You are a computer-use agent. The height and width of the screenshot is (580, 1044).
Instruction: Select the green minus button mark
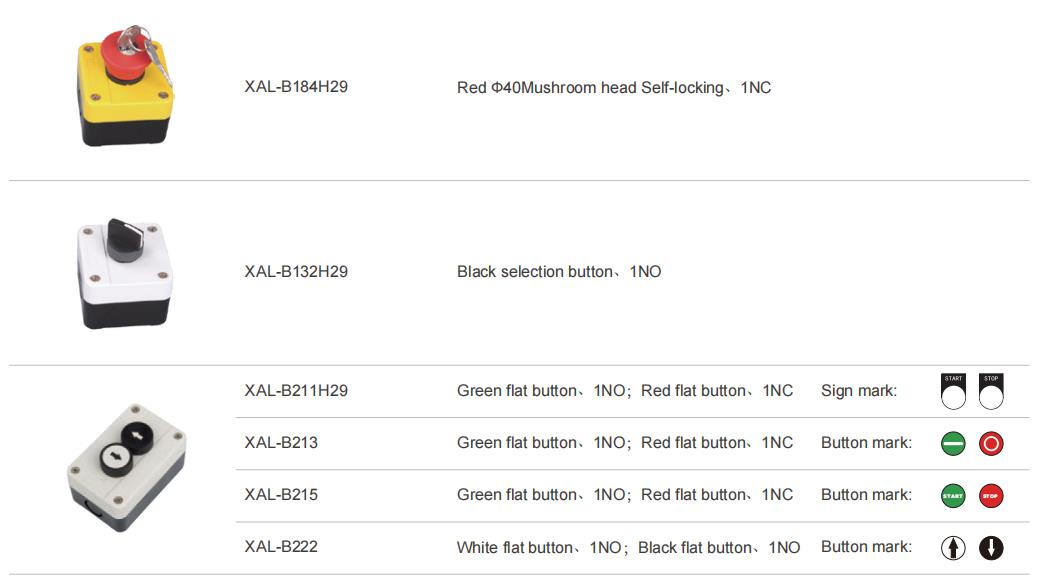coord(953,443)
